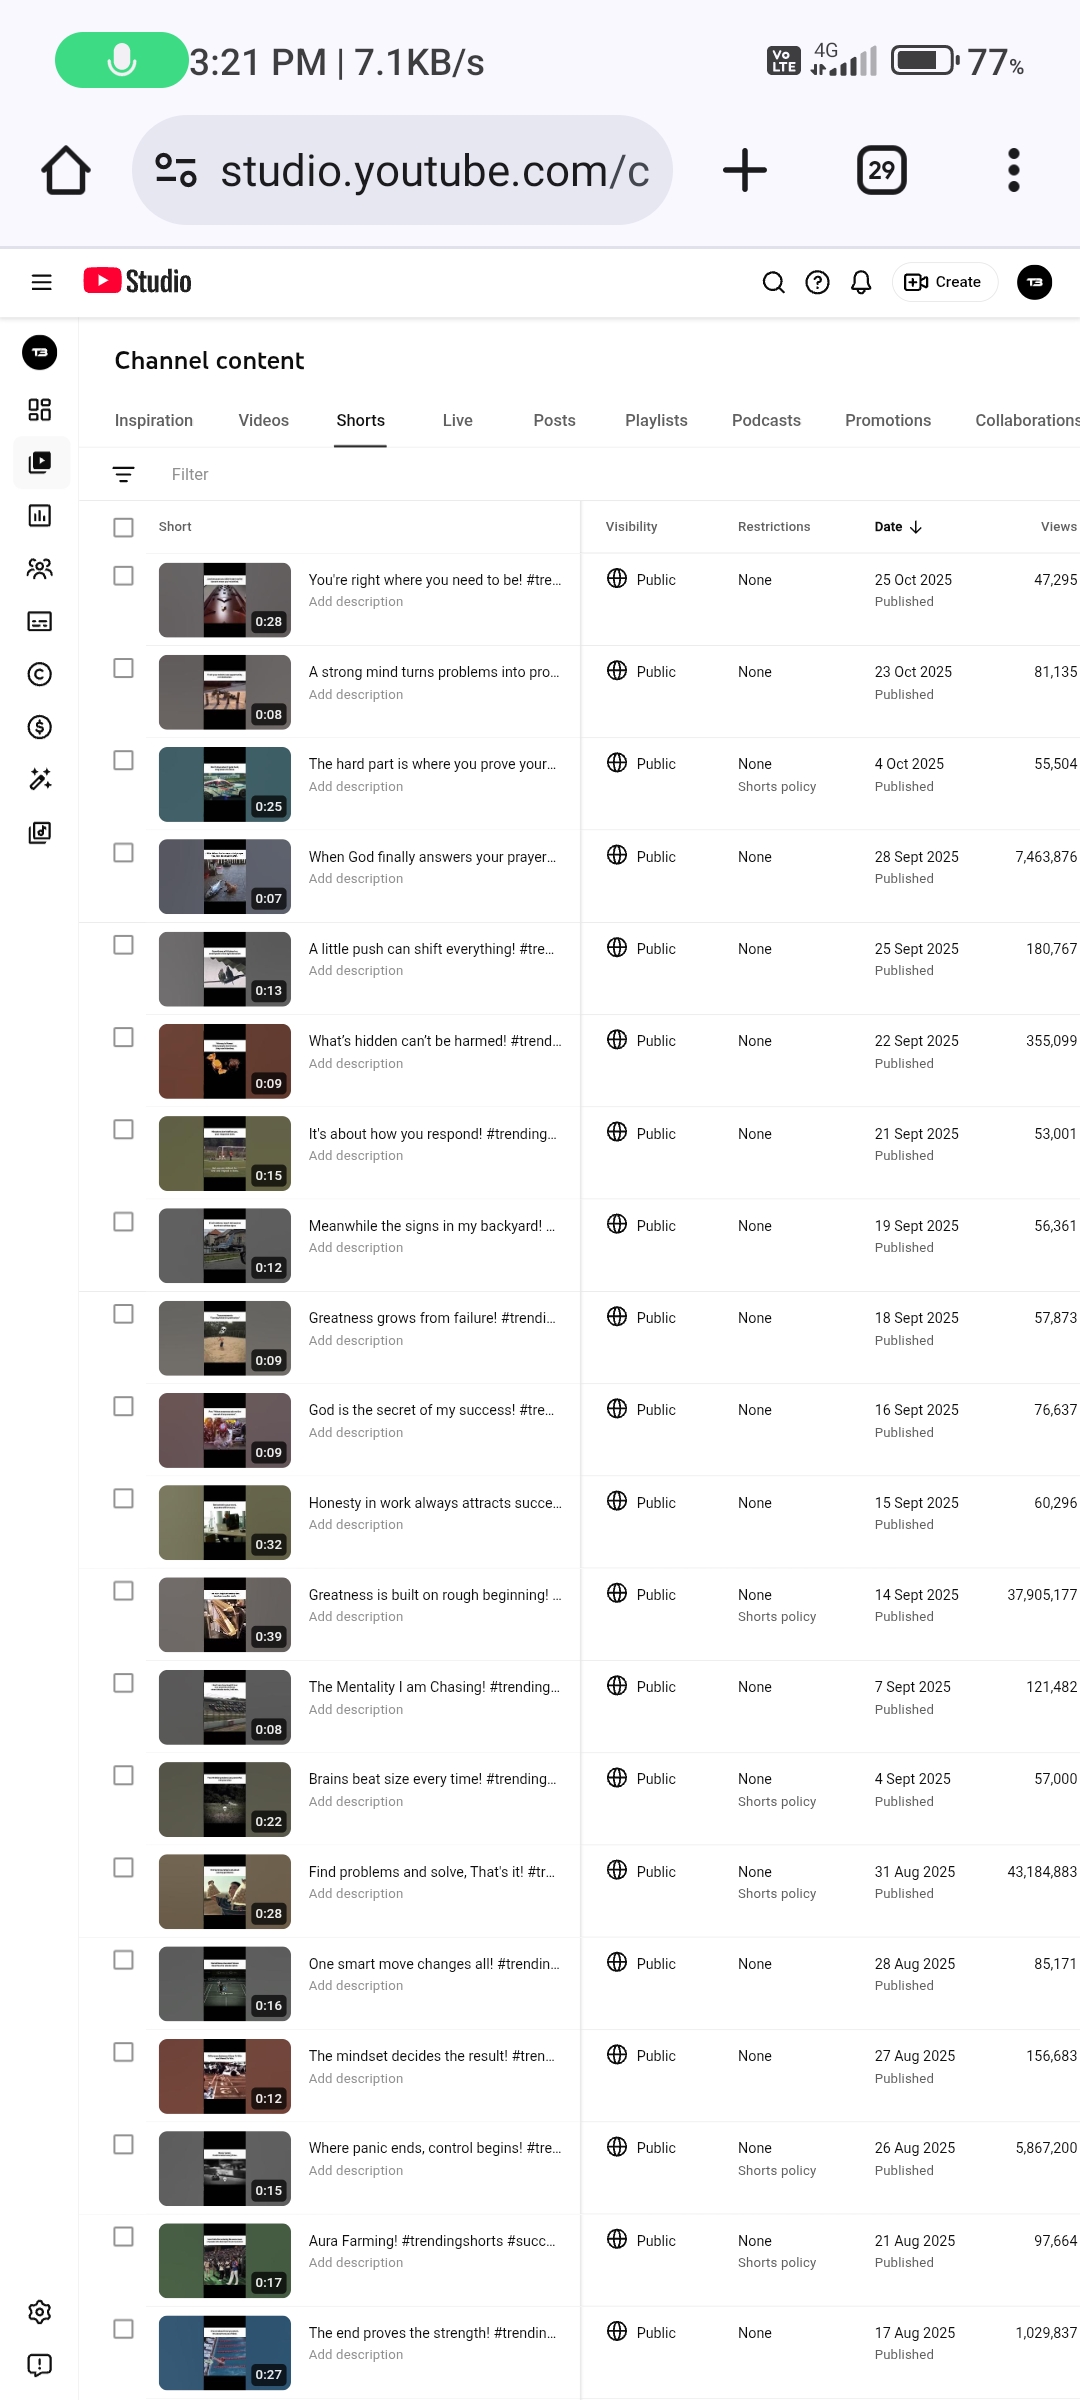Click the Create button
Viewport: 1080px width, 2400px height.
[x=943, y=283]
